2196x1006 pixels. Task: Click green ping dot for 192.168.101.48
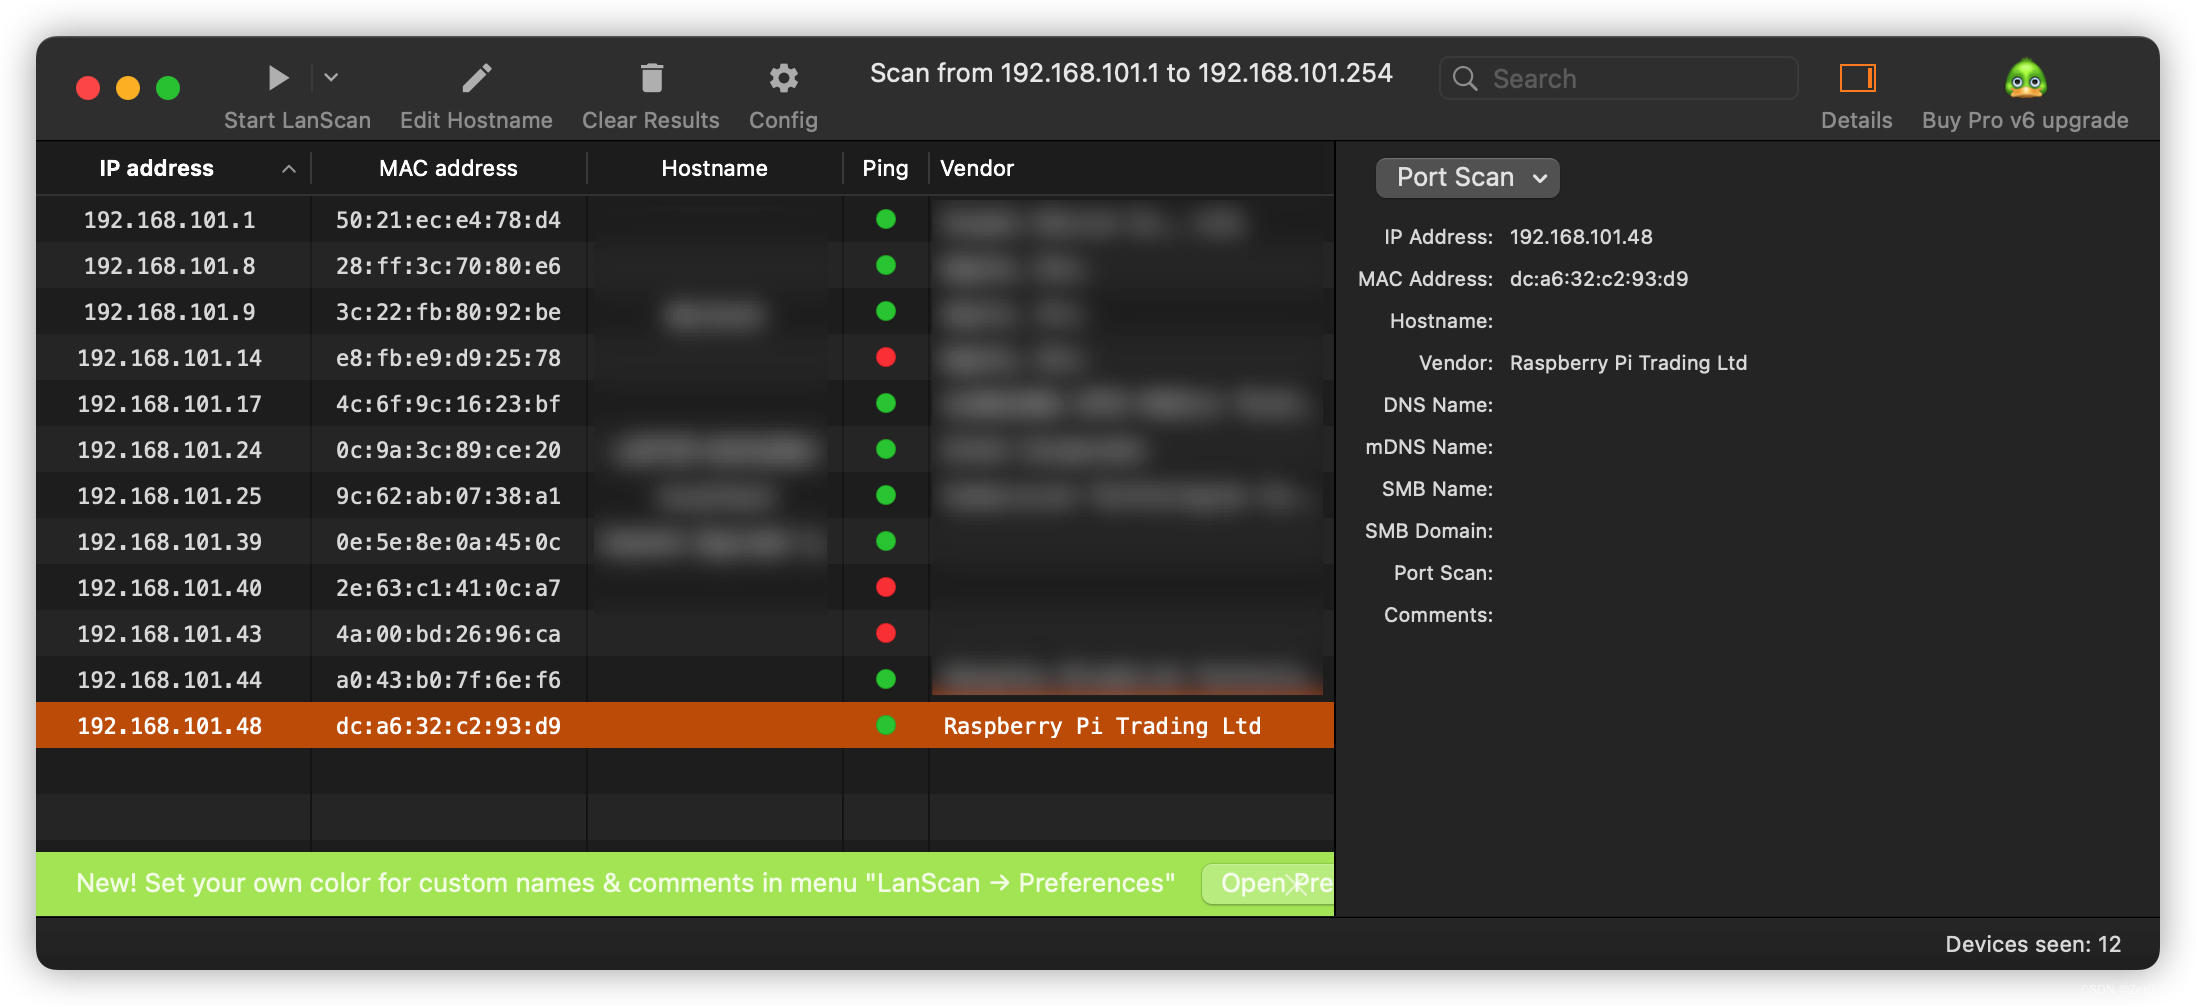(885, 725)
